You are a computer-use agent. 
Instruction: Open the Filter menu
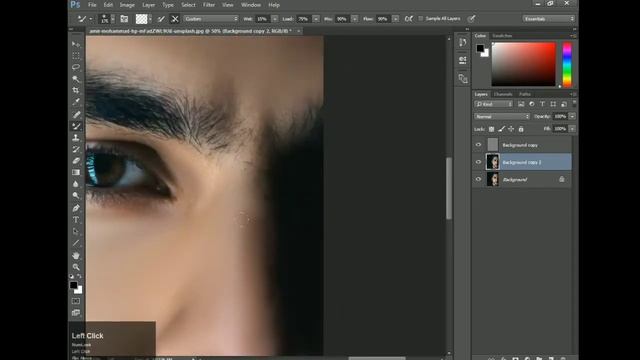pyautogui.click(x=209, y=5)
